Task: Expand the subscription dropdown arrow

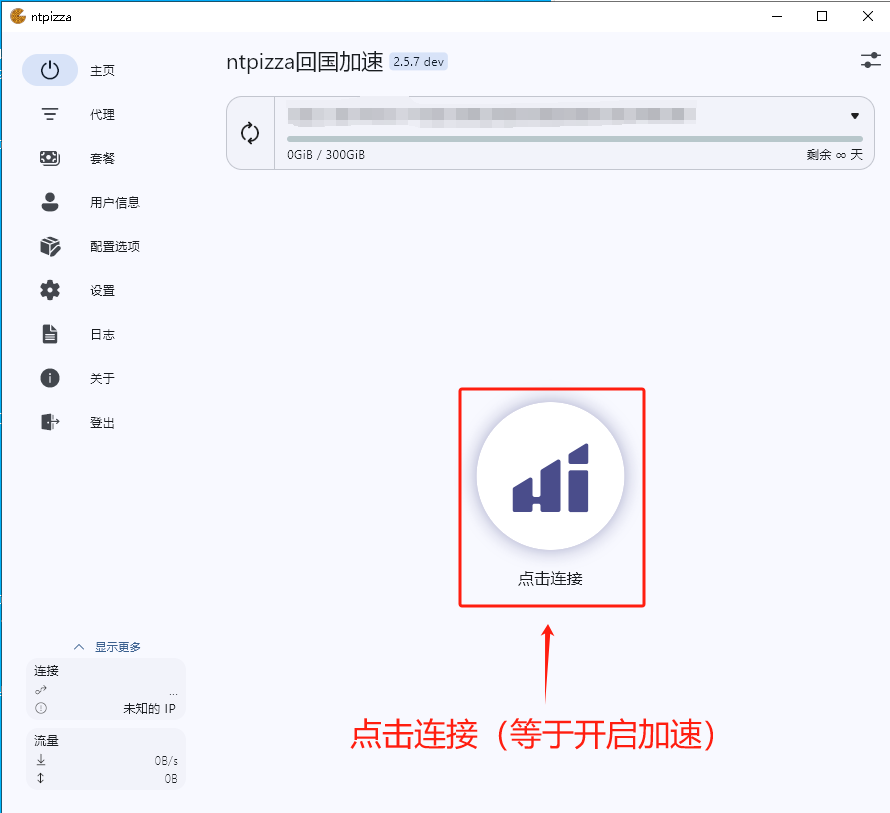Action: (855, 116)
